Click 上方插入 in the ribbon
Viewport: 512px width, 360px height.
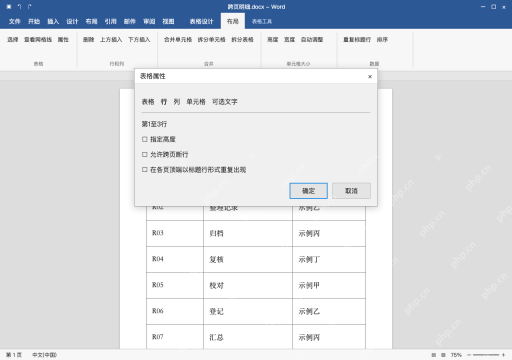(x=111, y=40)
